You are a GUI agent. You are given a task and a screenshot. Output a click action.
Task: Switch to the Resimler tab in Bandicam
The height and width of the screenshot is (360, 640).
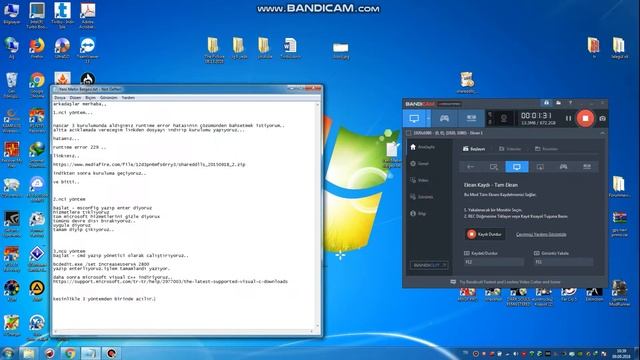(x=546, y=149)
